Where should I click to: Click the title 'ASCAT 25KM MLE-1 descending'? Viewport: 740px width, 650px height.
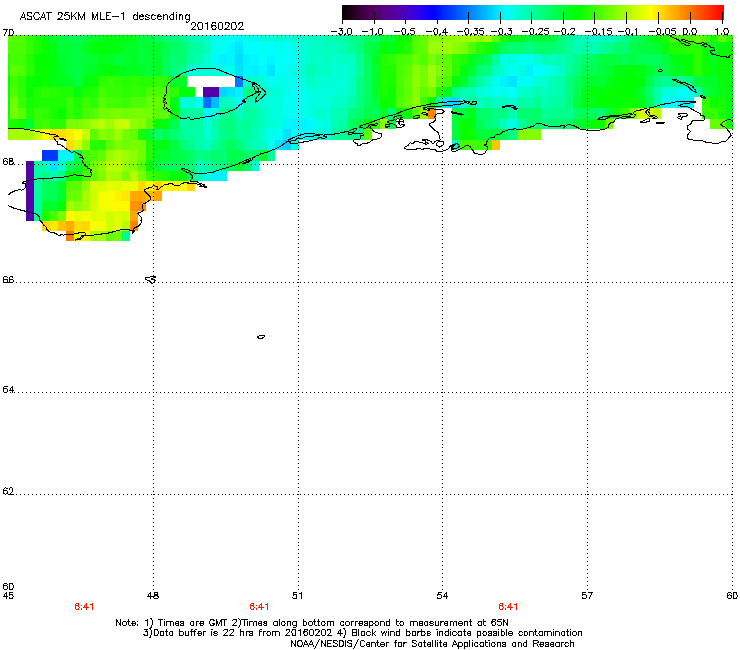(x=105, y=16)
